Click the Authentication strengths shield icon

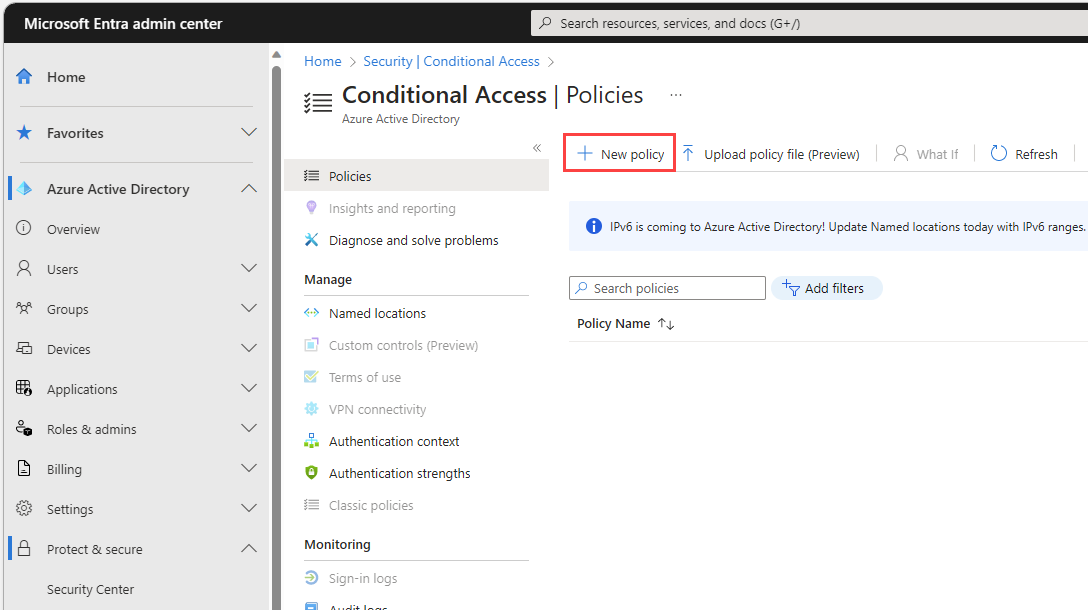312,473
